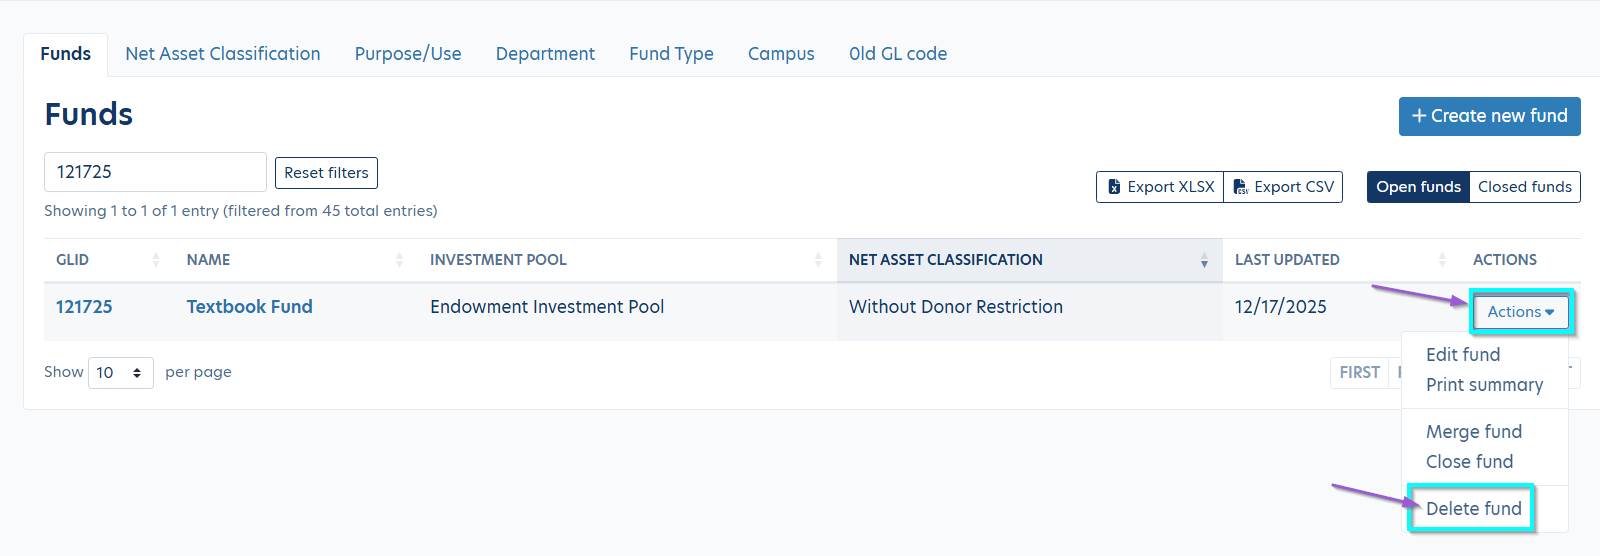Viewport: 1600px width, 556px height.
Task: Change the entries per page selector
Action: click(x=120, y=373)
